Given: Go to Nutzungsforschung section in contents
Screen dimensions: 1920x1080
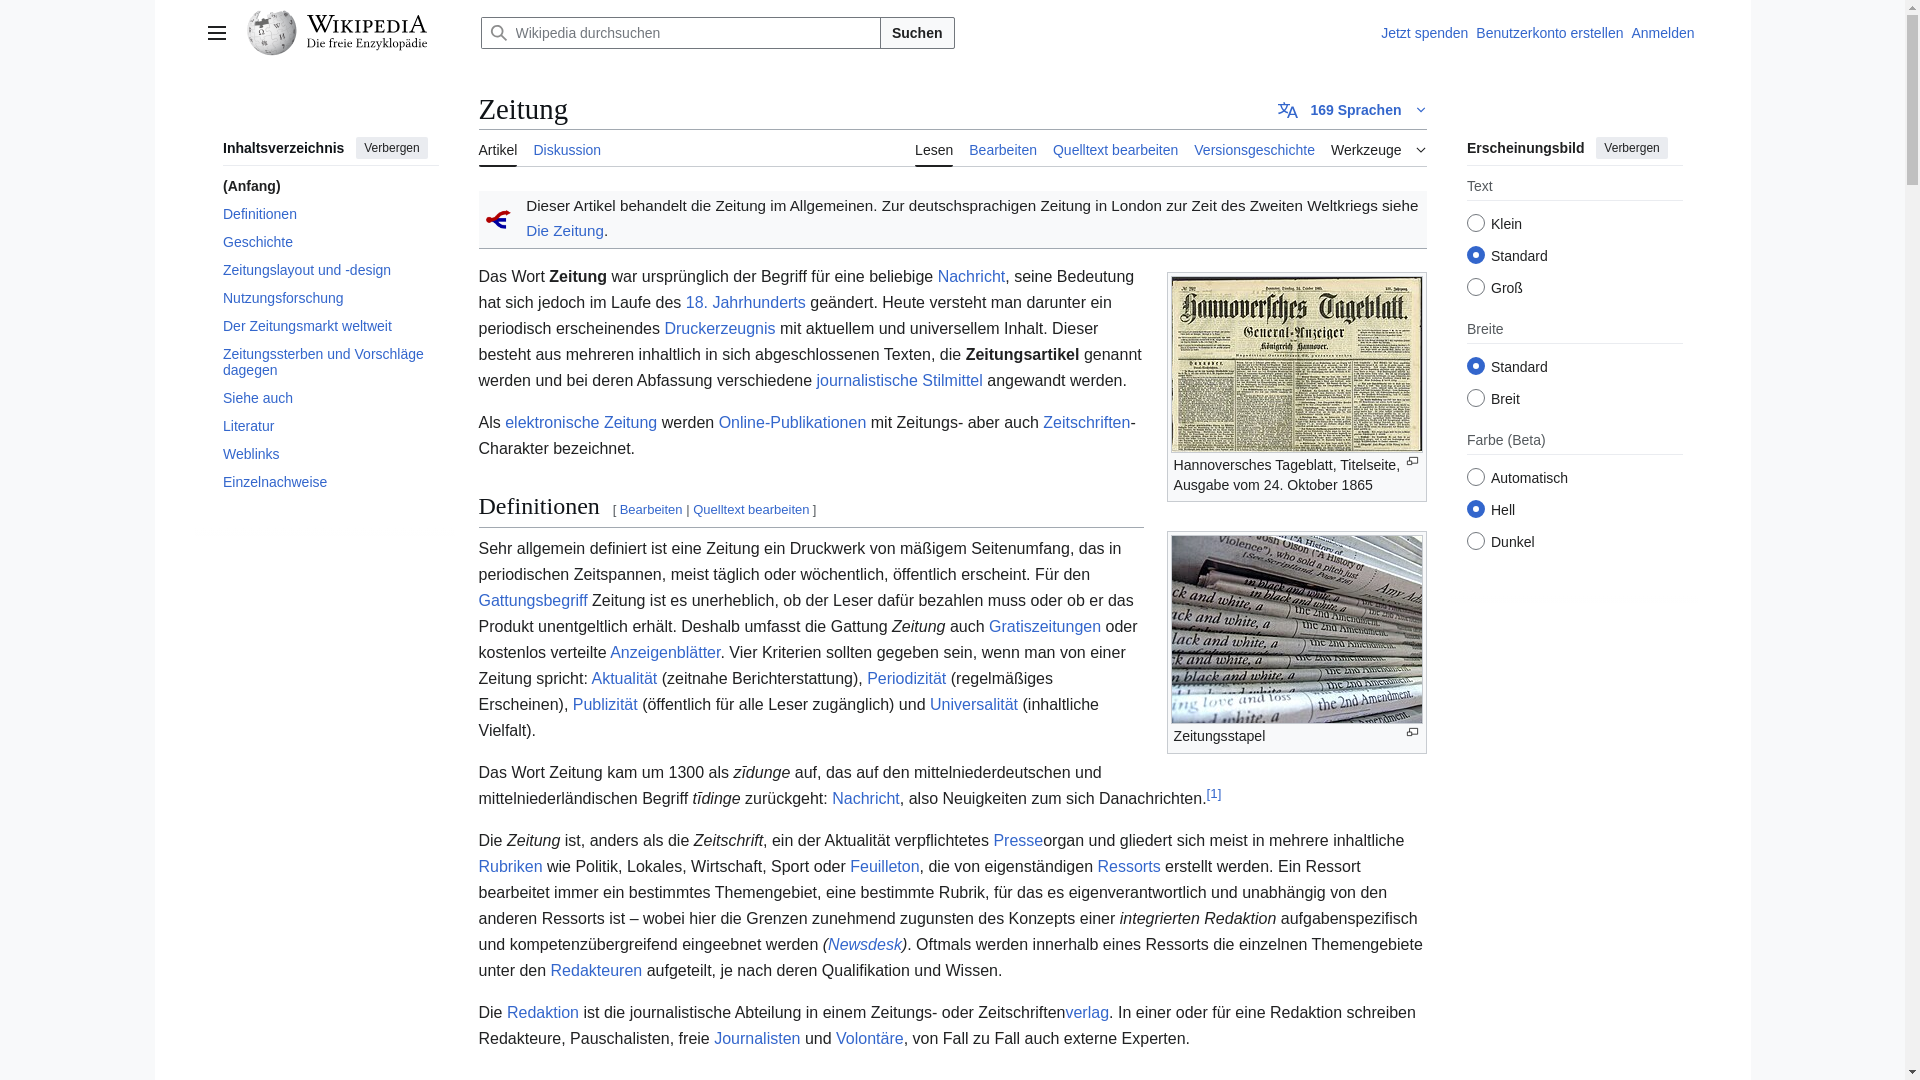Looking at the screenshot, I should click(283, 298).
